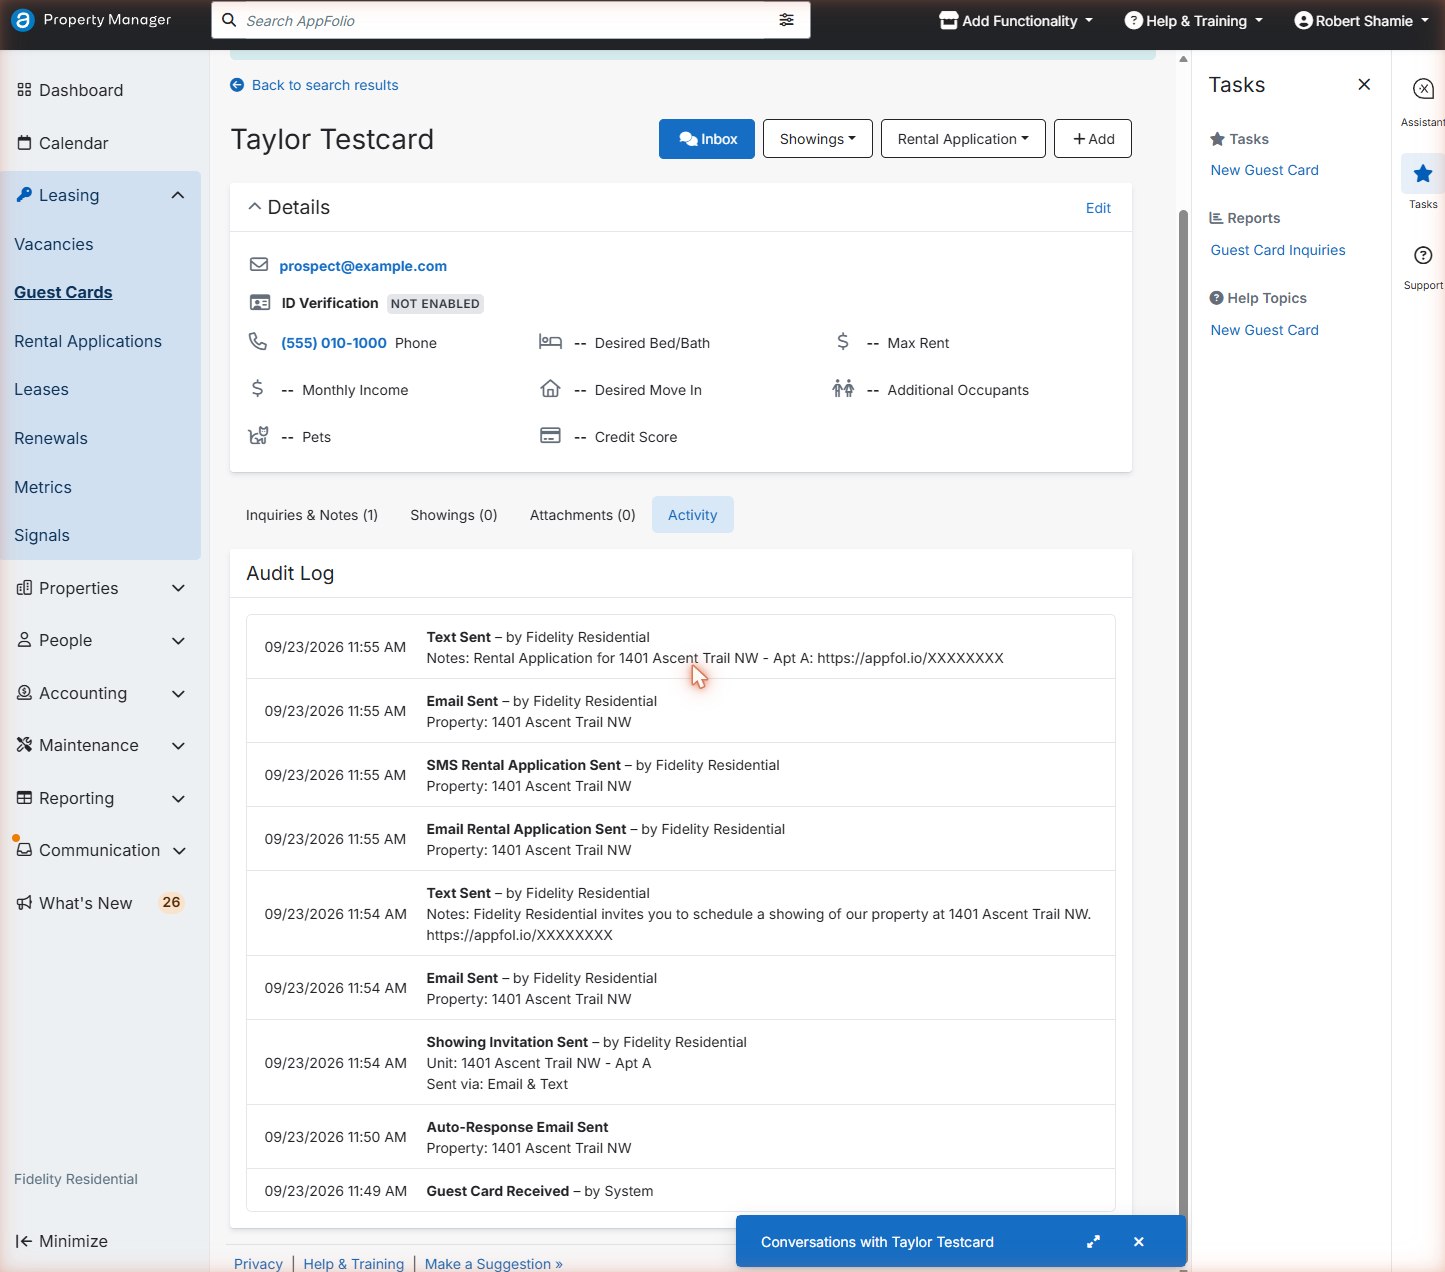
Task: Close the Conversations with Taylor Testcard bar
Action: (1138, 1242)
